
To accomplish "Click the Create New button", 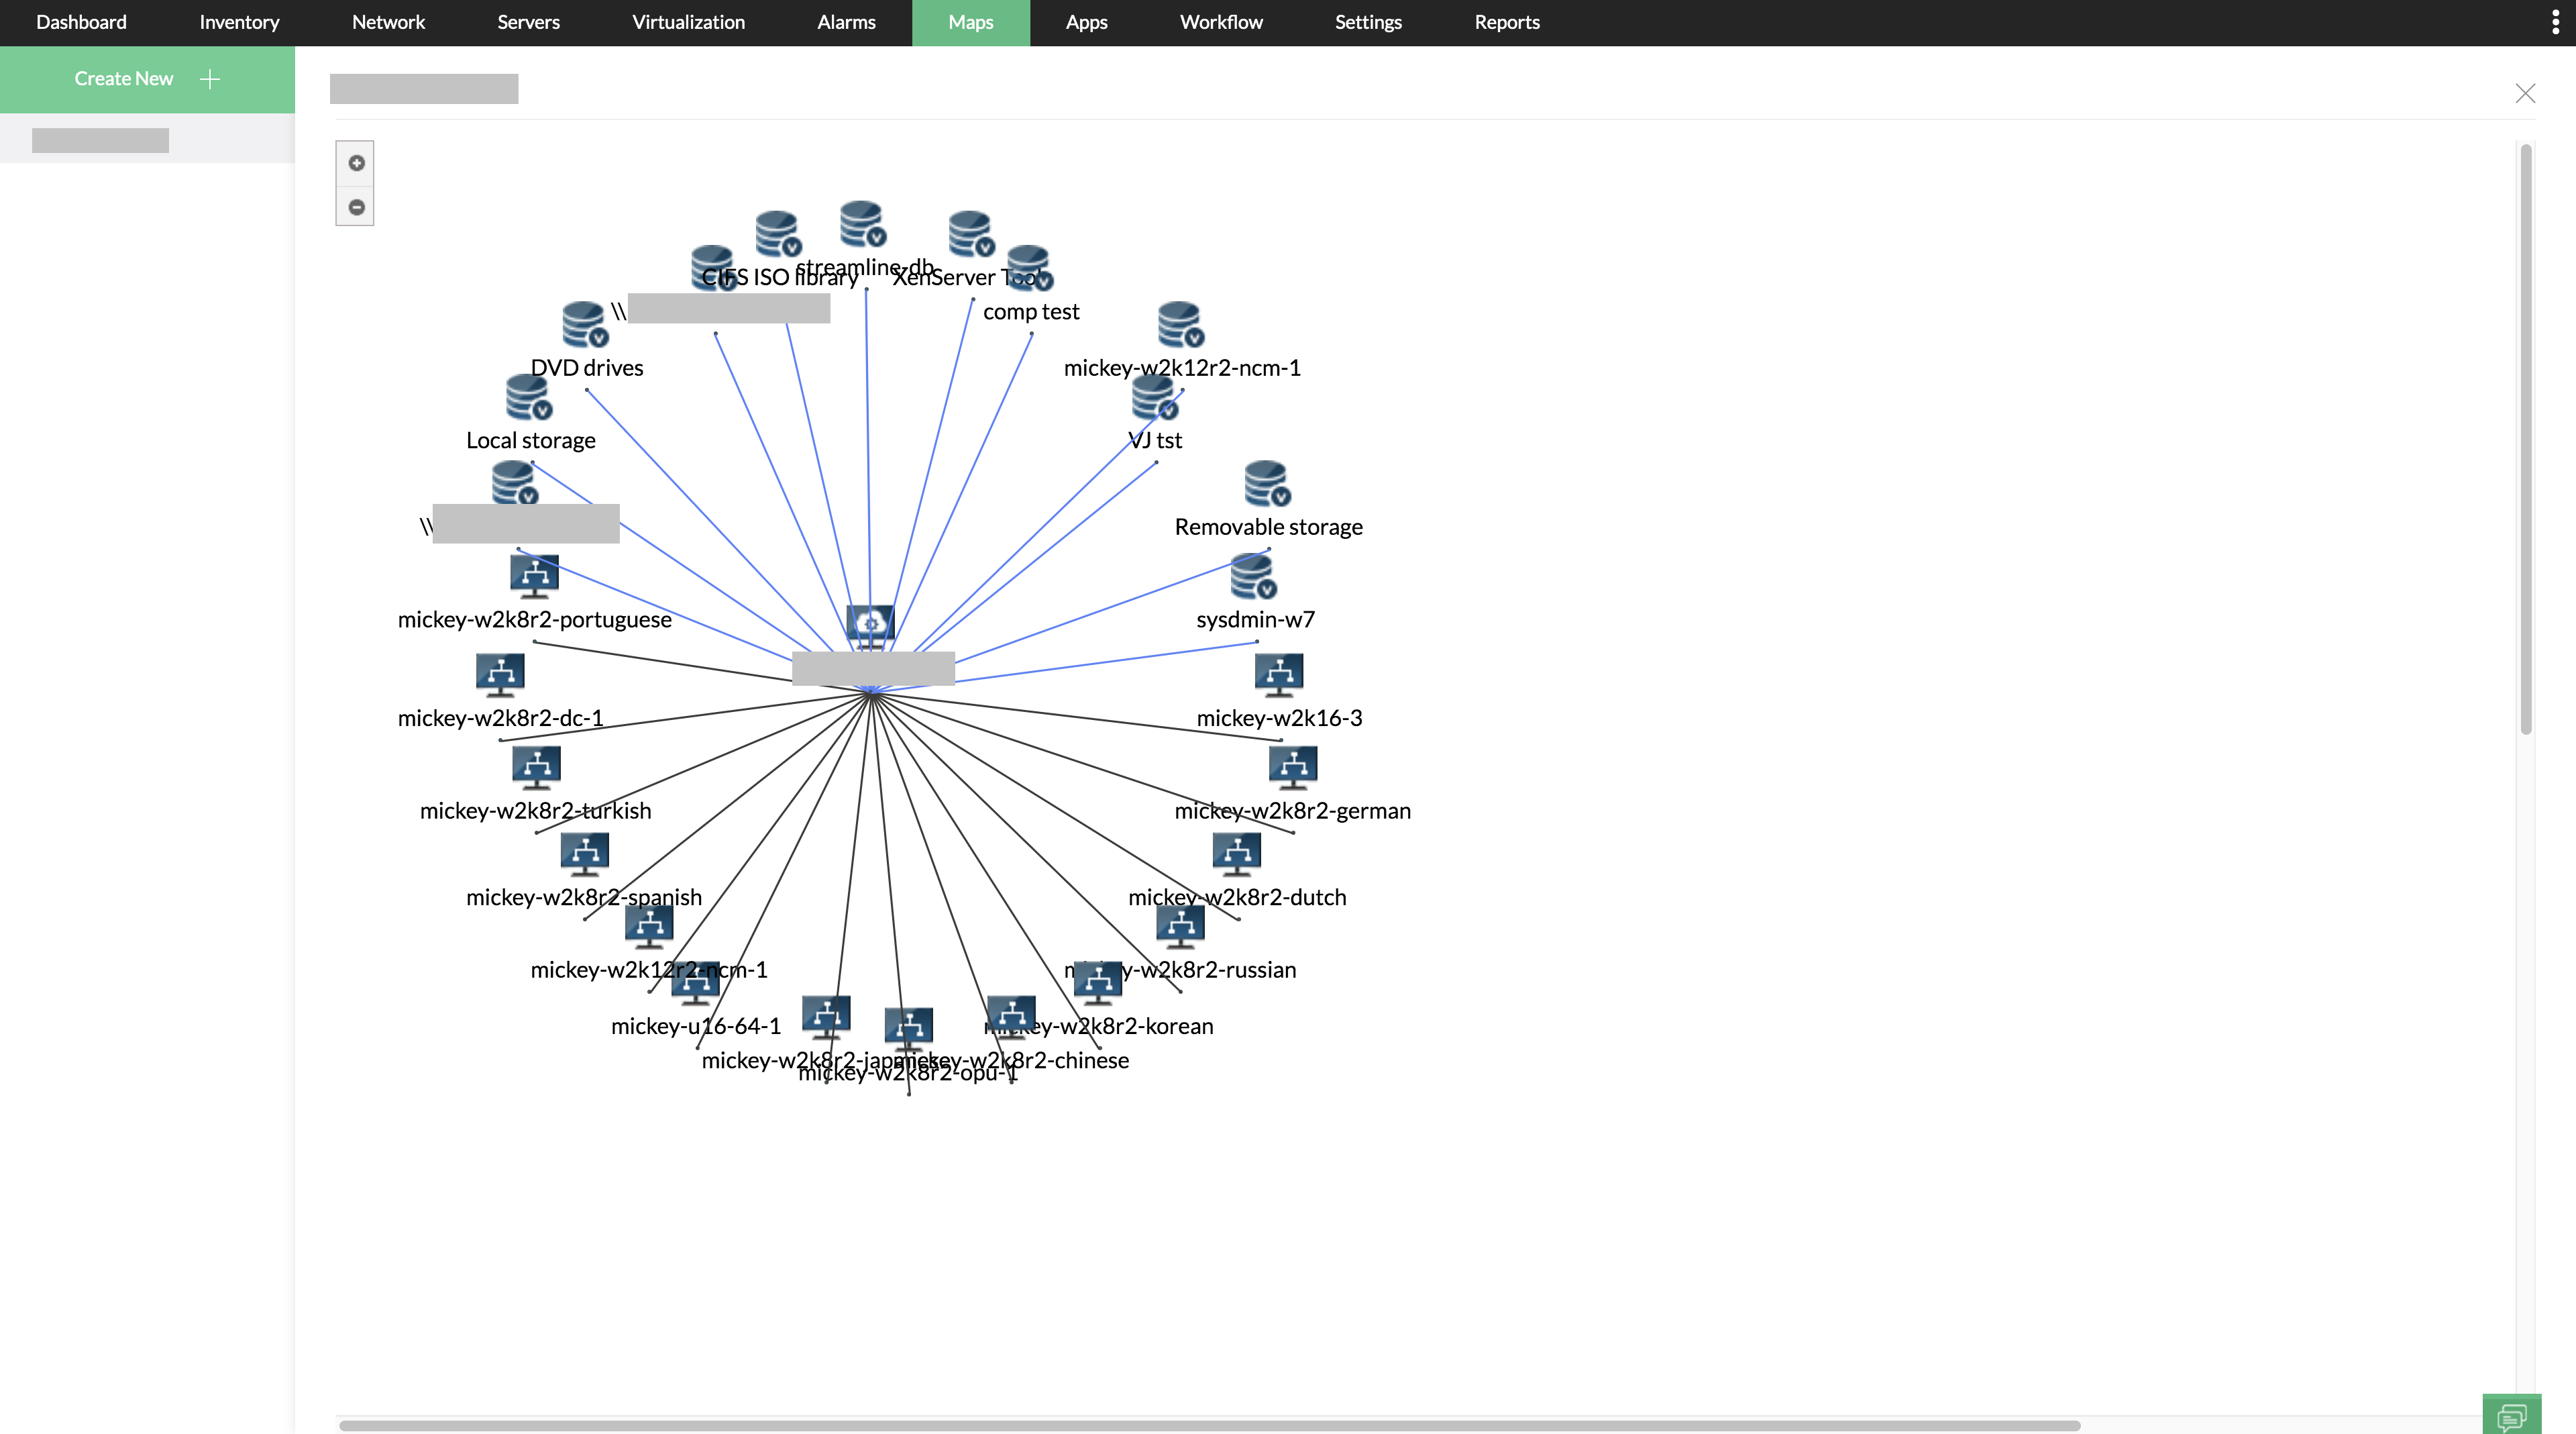I will point(147,79).
